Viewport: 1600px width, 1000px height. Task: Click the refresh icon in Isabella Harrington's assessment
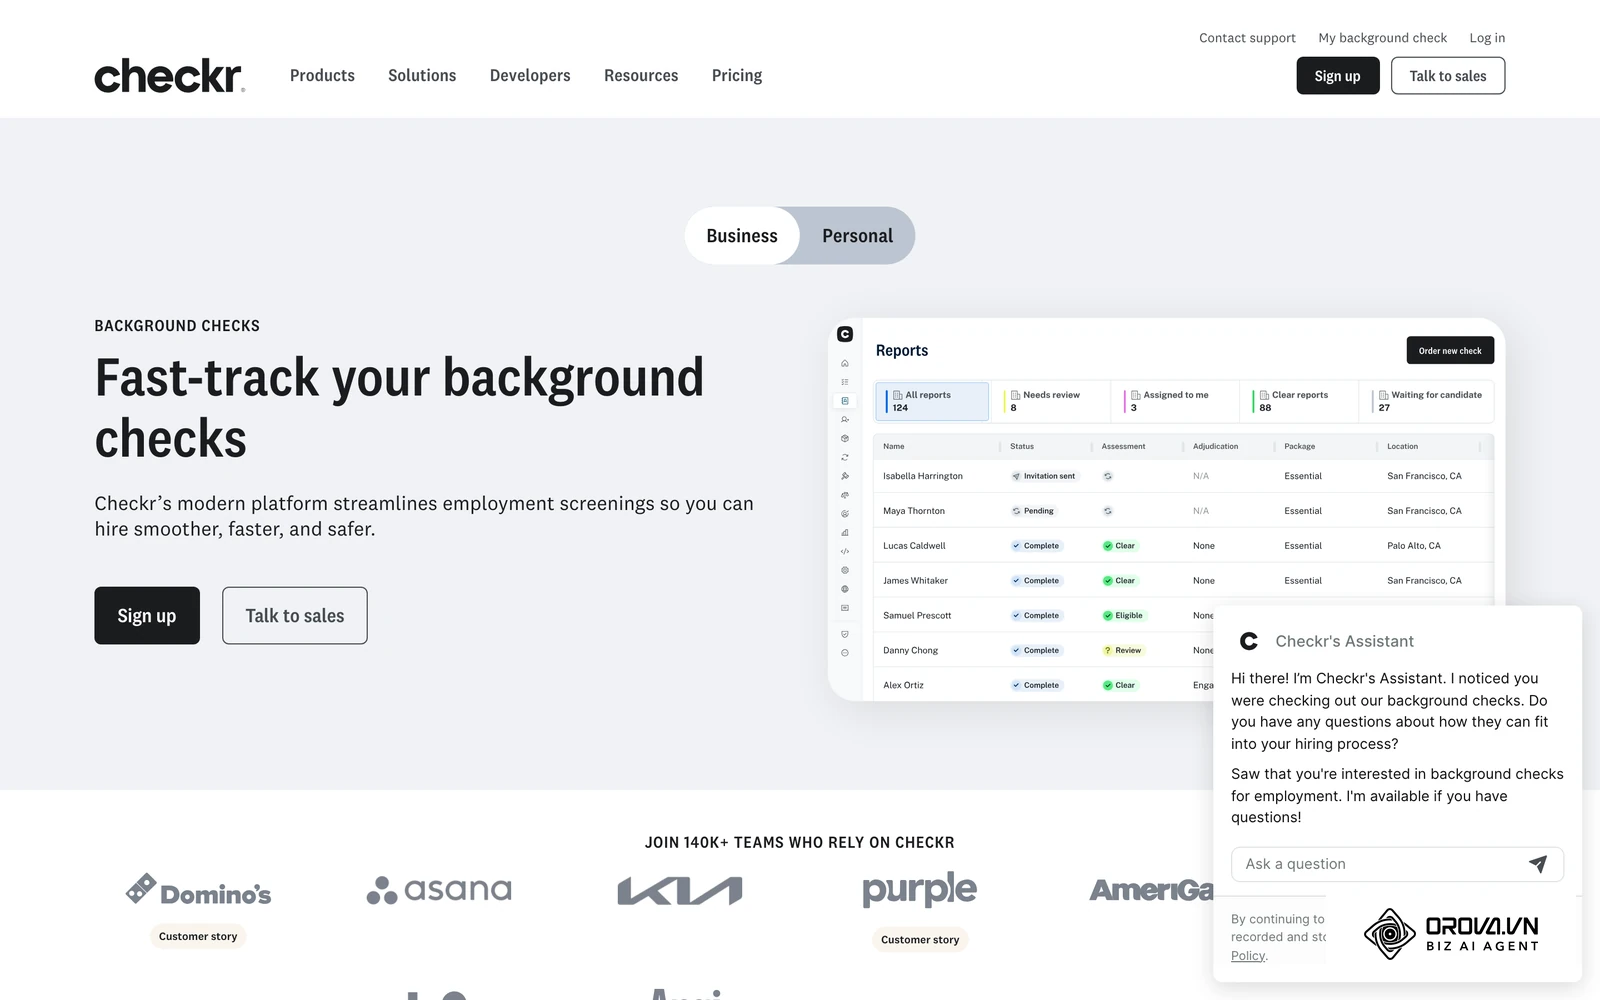pos(1108,476)
